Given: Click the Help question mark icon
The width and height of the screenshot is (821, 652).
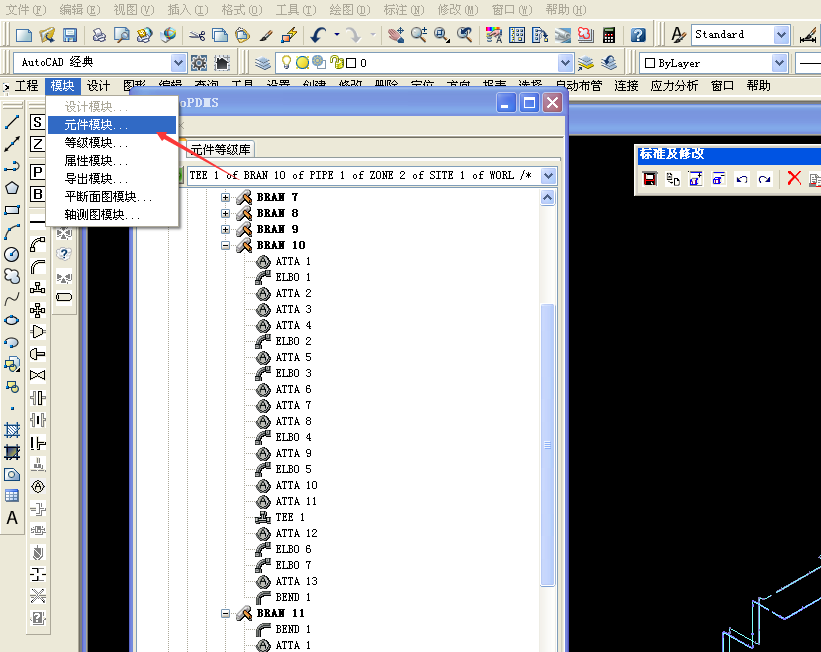Looking at the screenshot, I should click(x=638, y=35).
